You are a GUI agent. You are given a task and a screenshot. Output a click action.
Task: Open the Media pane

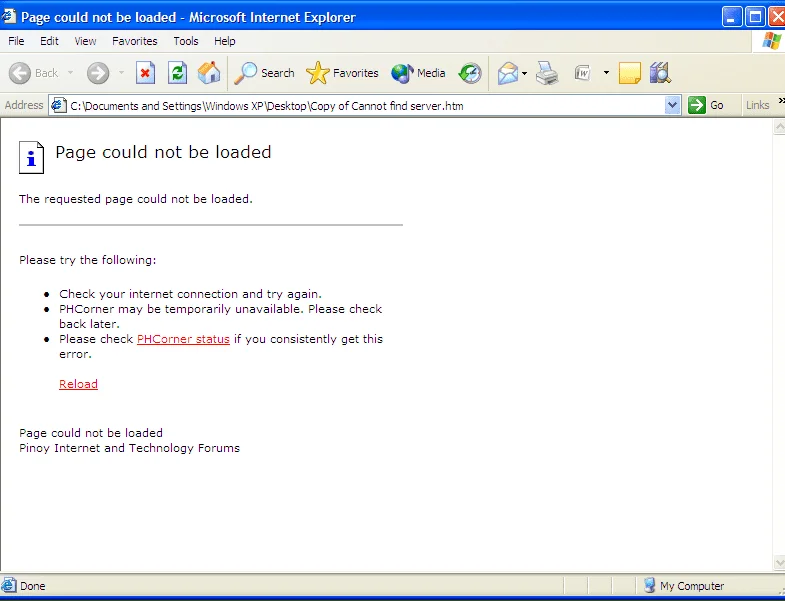coord(419,73)
